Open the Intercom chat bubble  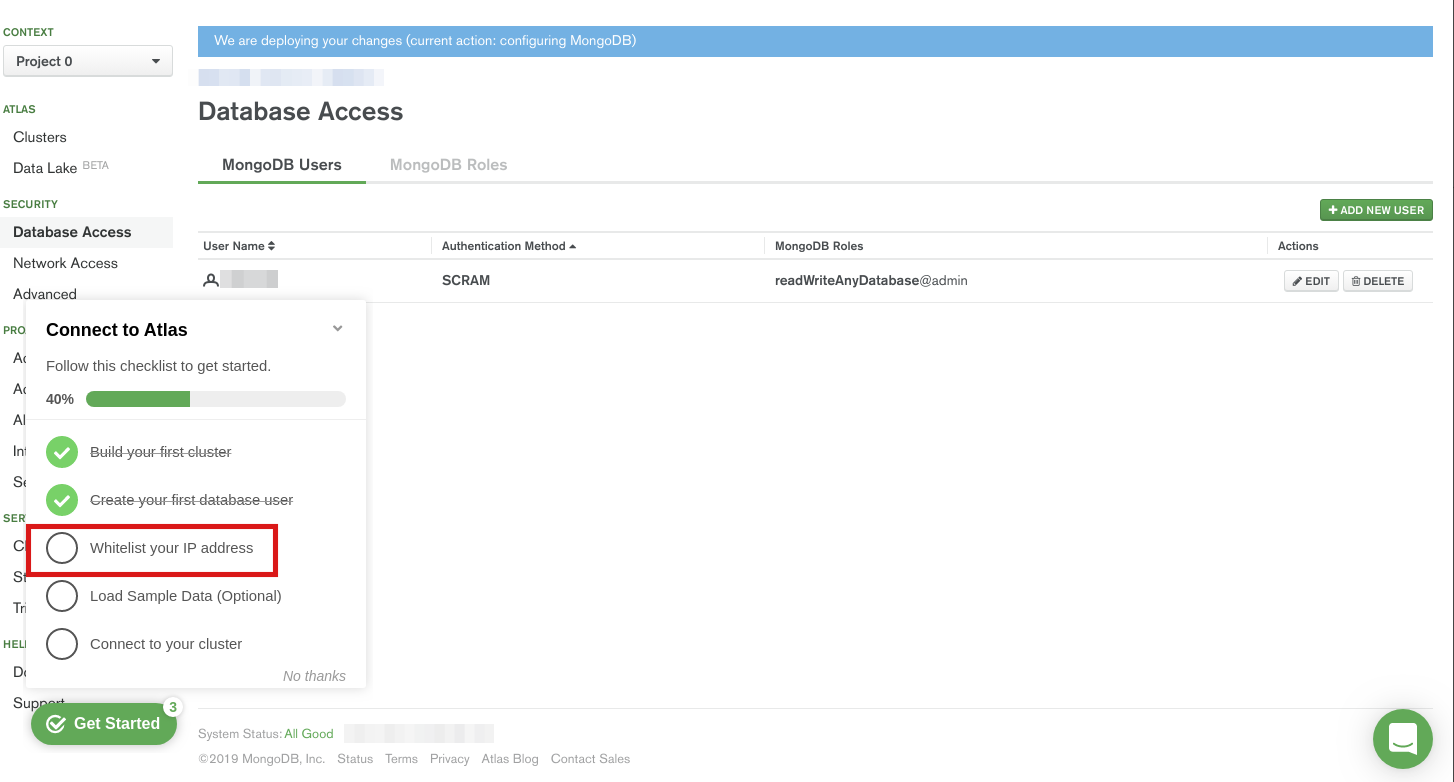(1402, 739)
